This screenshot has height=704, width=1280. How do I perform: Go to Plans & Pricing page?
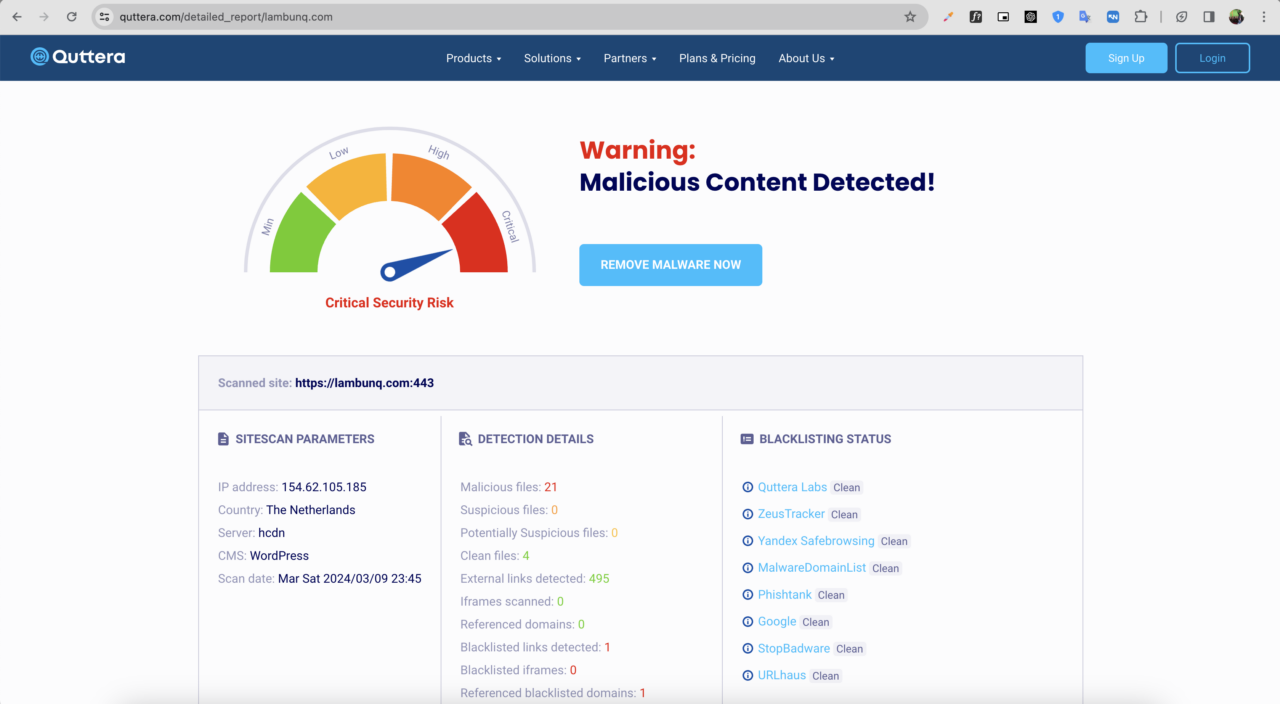pos(717,58)
